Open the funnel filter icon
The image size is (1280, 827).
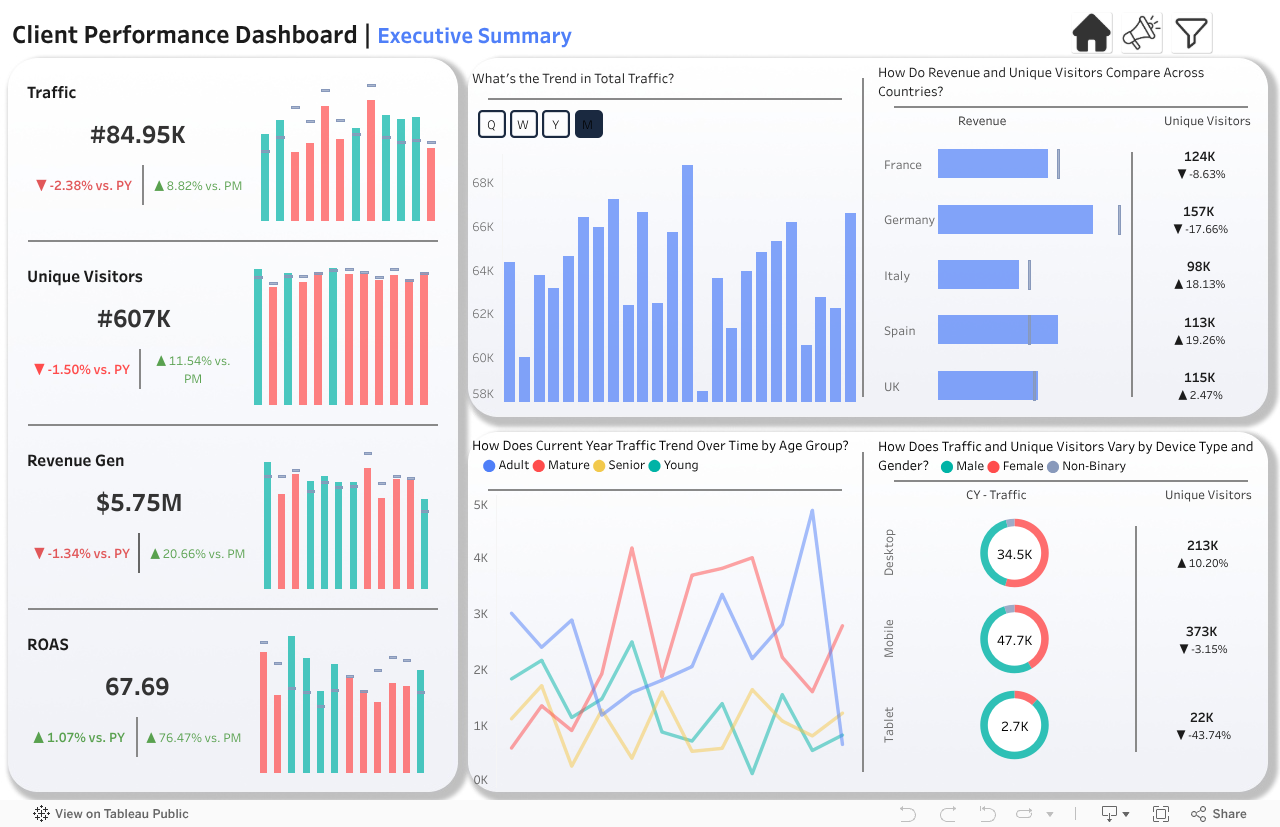coord(1191,34)
